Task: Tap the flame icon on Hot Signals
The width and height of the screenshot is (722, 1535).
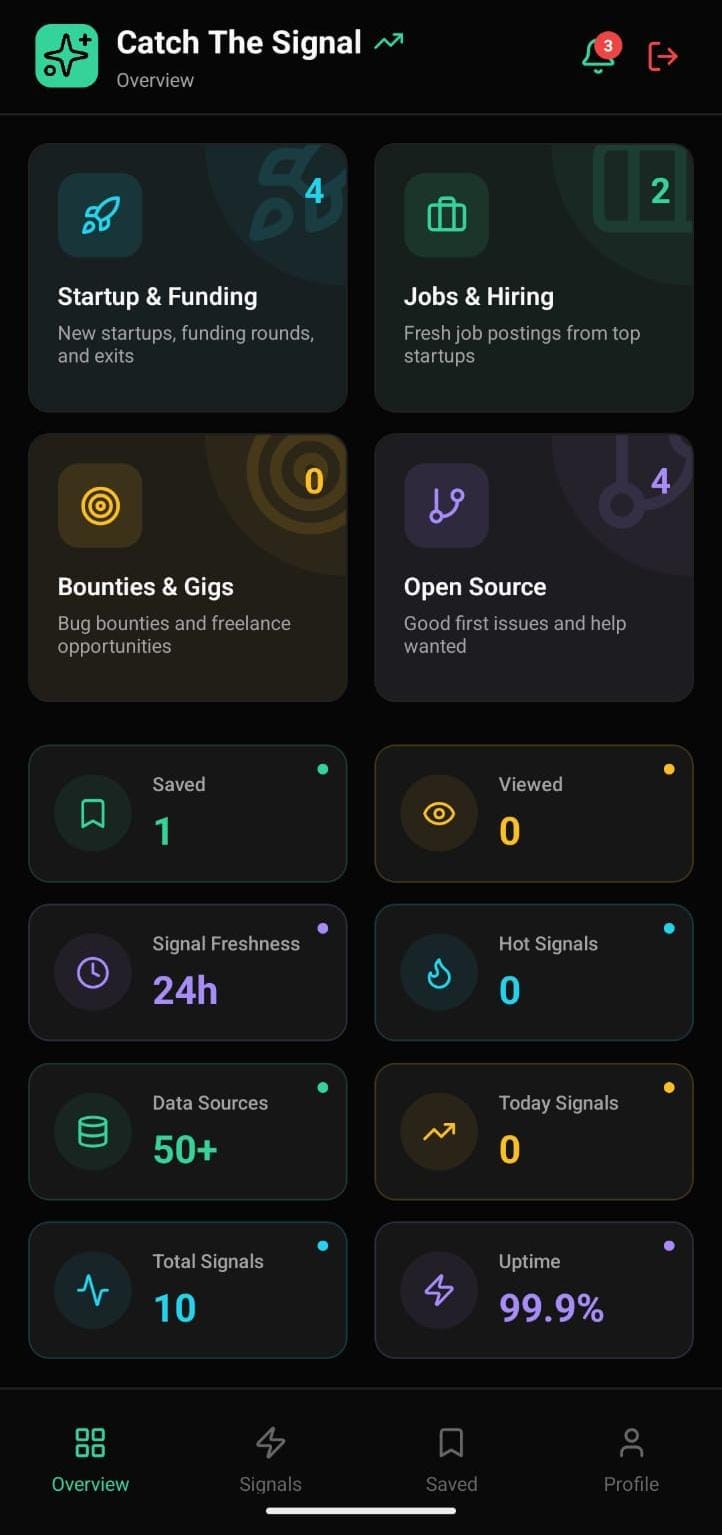Action: (438, 972)
